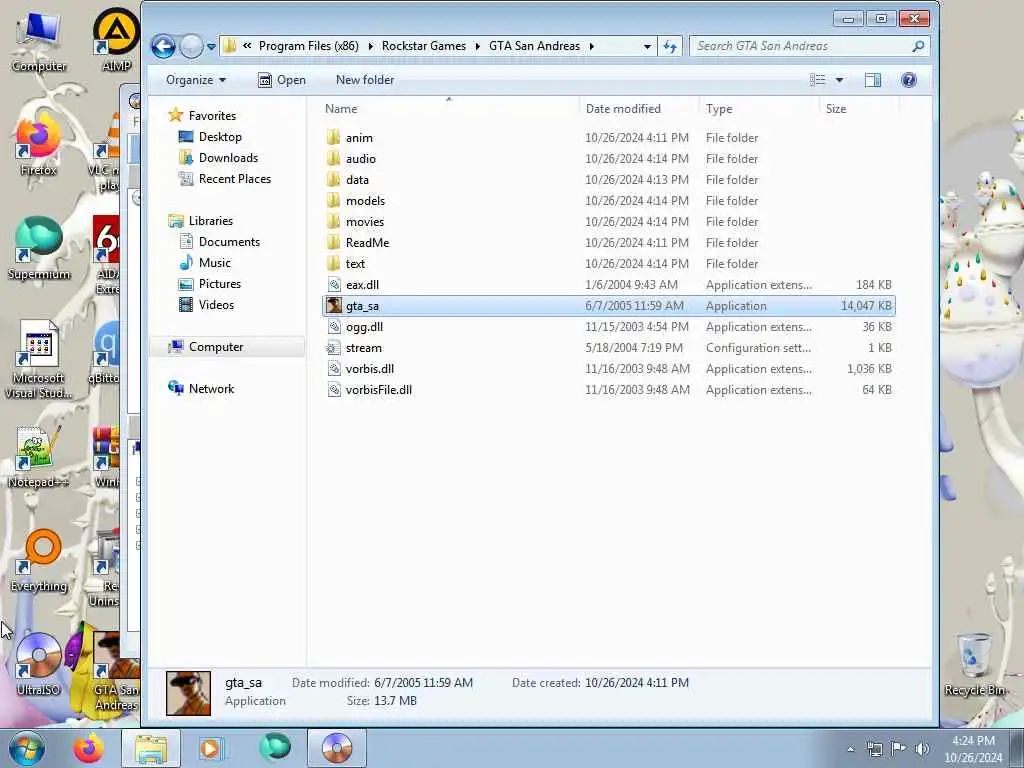Show hidden tray icons arrow
Image resolution: width=1024 pixels, height=768 pixels.
click(x=850, y=749)
